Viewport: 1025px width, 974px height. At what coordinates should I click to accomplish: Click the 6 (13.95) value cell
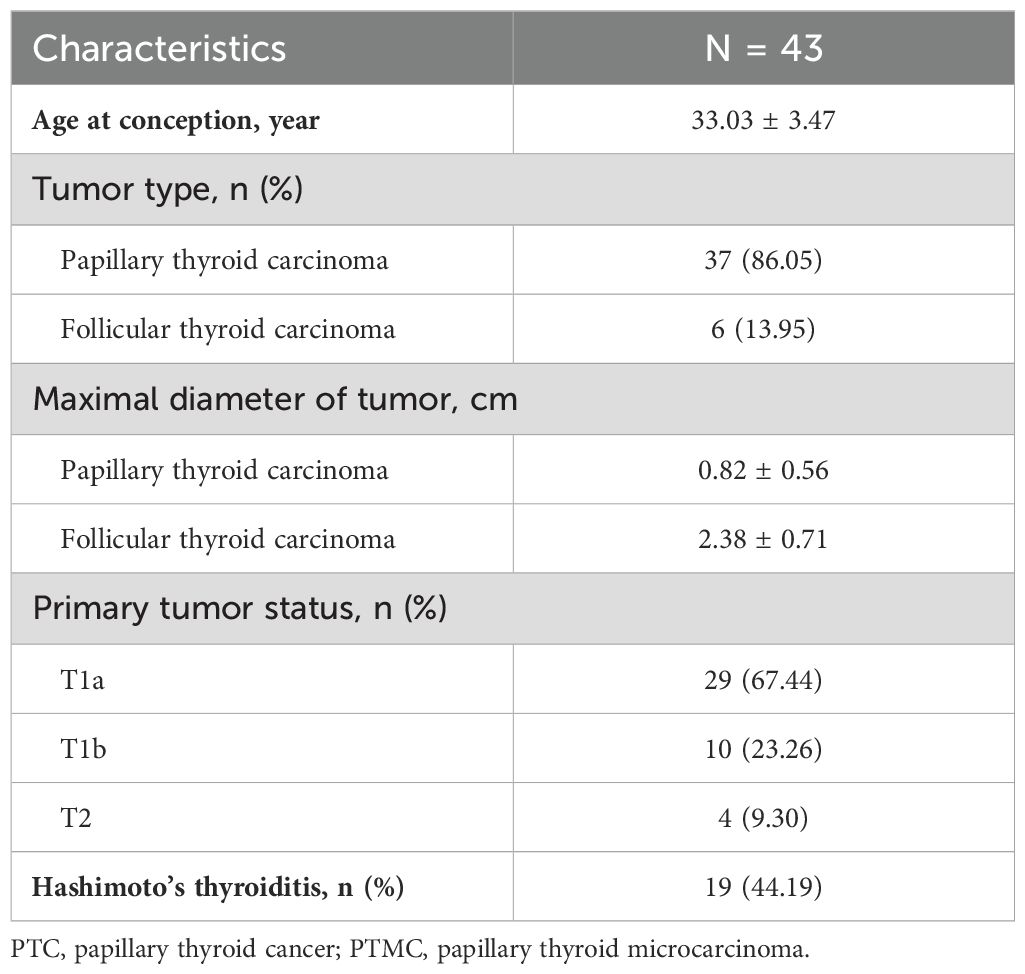pyautogui.click(x=764, y=329)
